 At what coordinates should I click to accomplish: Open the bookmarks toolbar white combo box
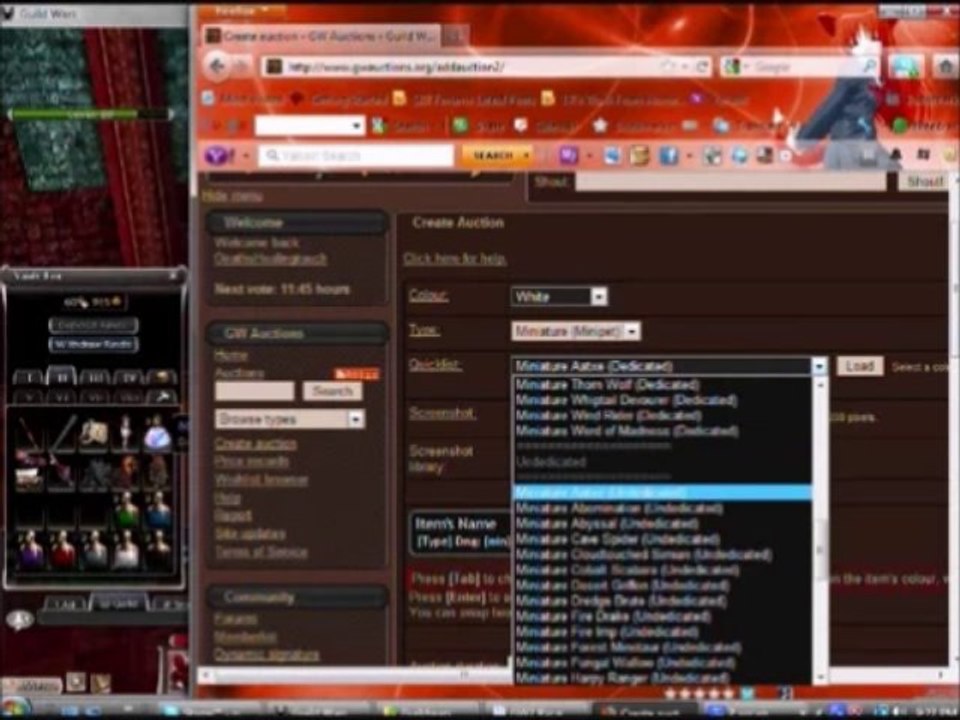pyautogui.click(x=310, y=126)
